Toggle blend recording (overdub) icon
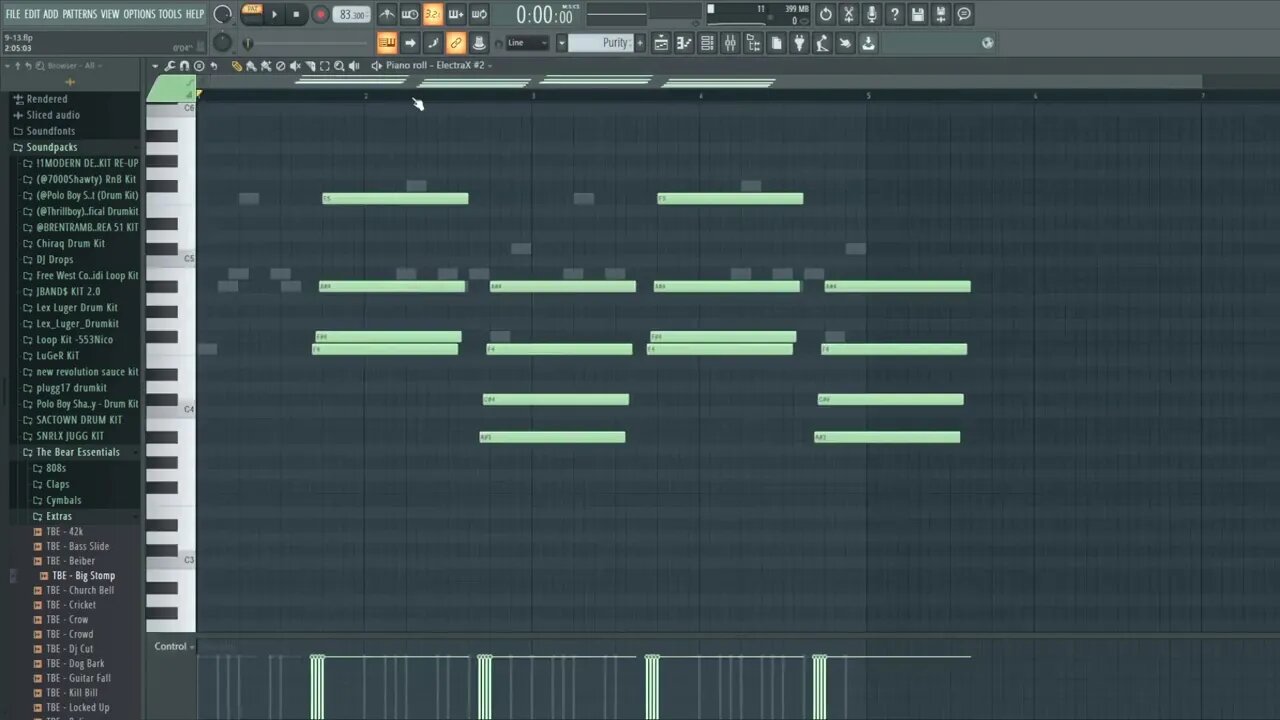1280x720 pixels. click(456, 14)
